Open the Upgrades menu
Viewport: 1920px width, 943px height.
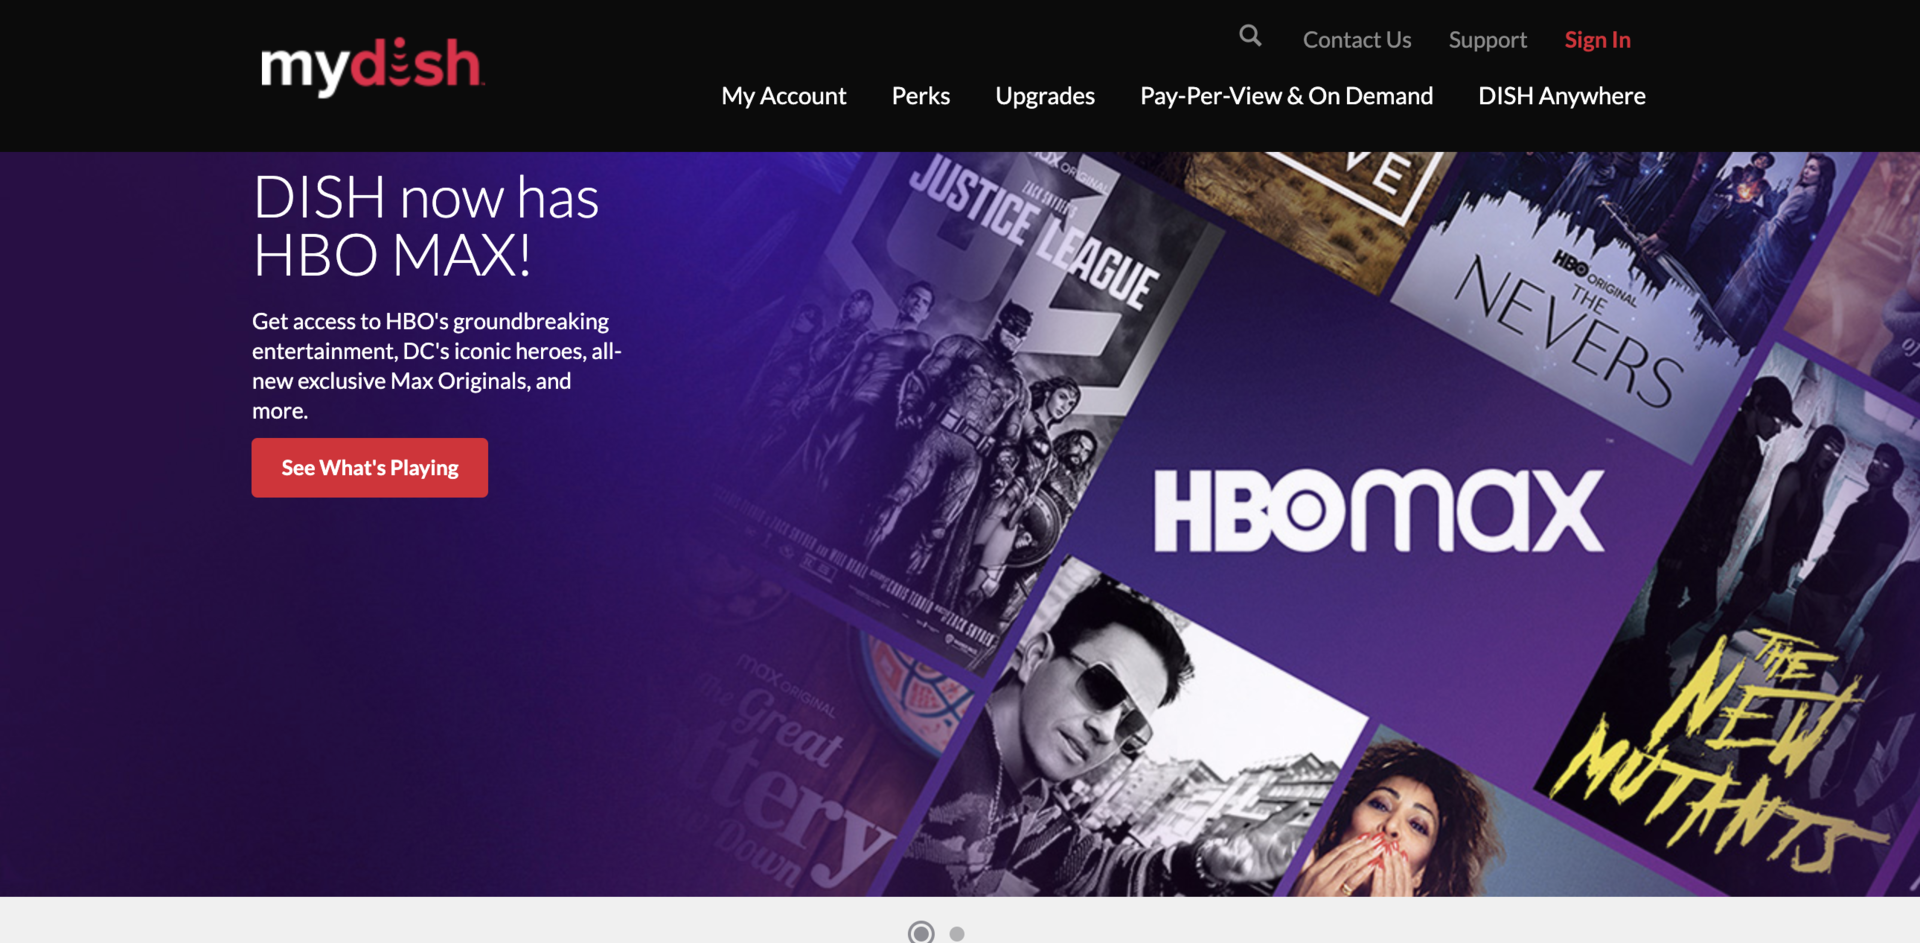pyautogui.click(x=1044, y=96)
